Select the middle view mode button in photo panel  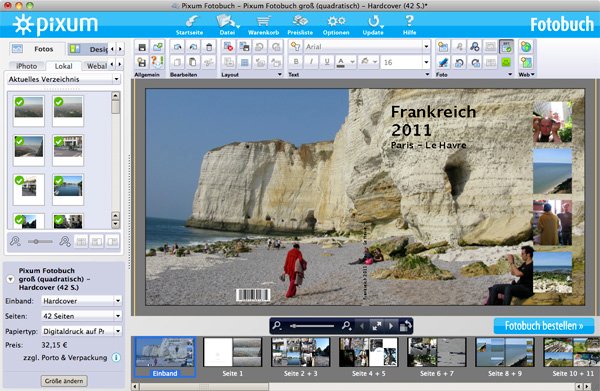point(97,241)
